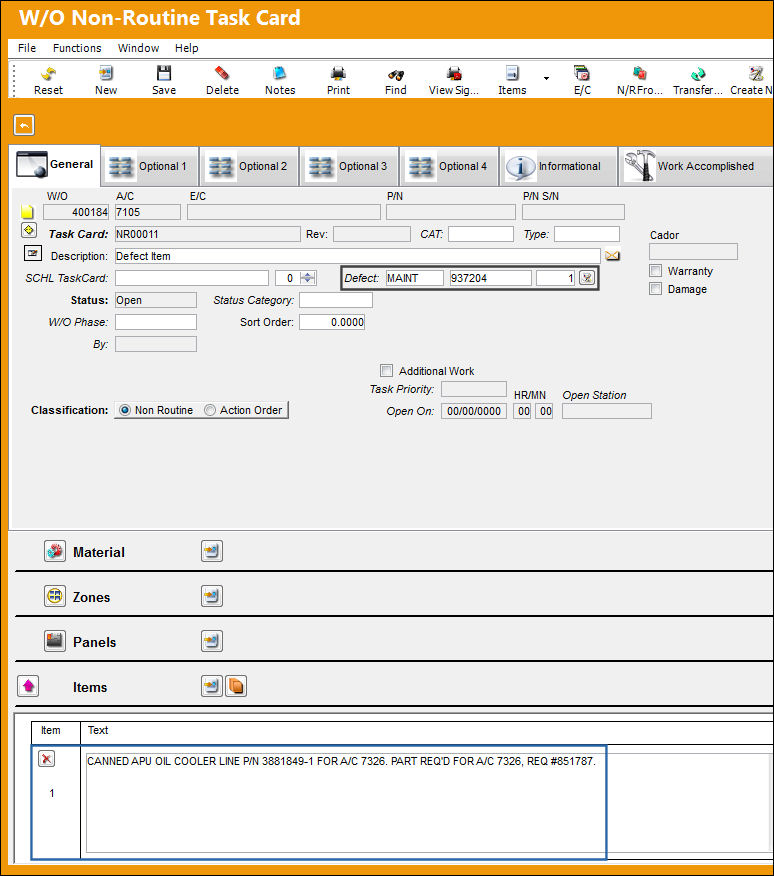Click the item text CANNED APU OIL COOLER LINE
Screen dimensions: 774x876
(341, 761)
